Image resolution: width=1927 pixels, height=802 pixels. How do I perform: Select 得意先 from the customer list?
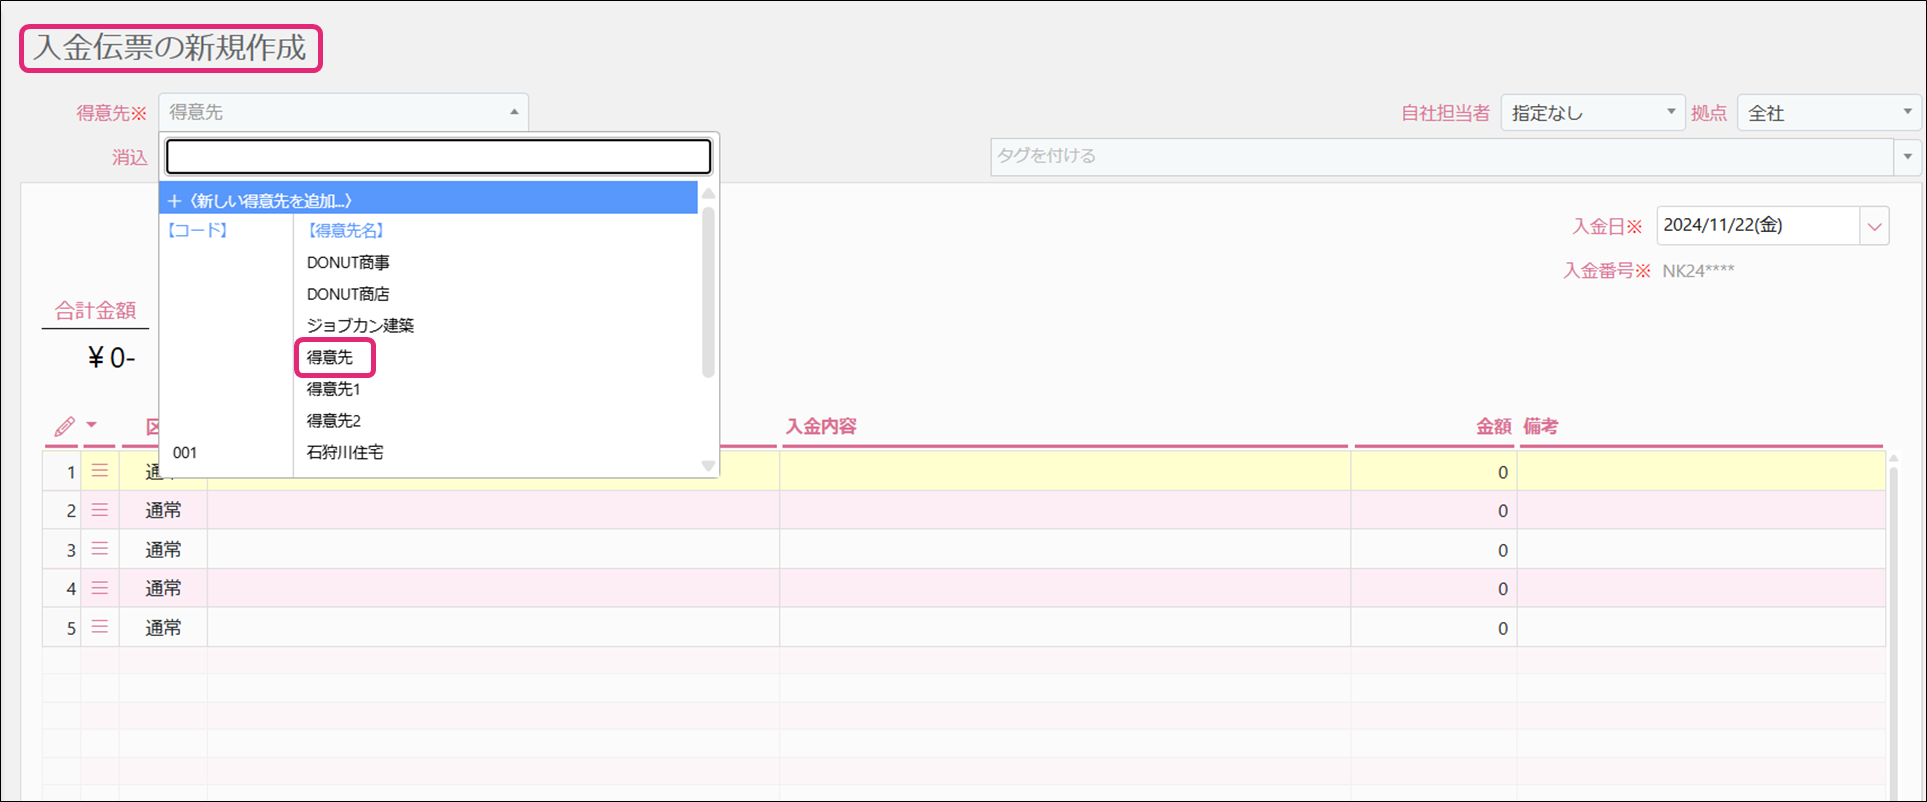click(331, 357)
